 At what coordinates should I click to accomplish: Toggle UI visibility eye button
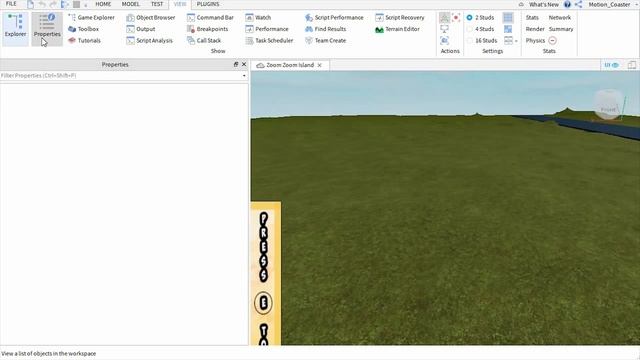[x=611, y=65]
